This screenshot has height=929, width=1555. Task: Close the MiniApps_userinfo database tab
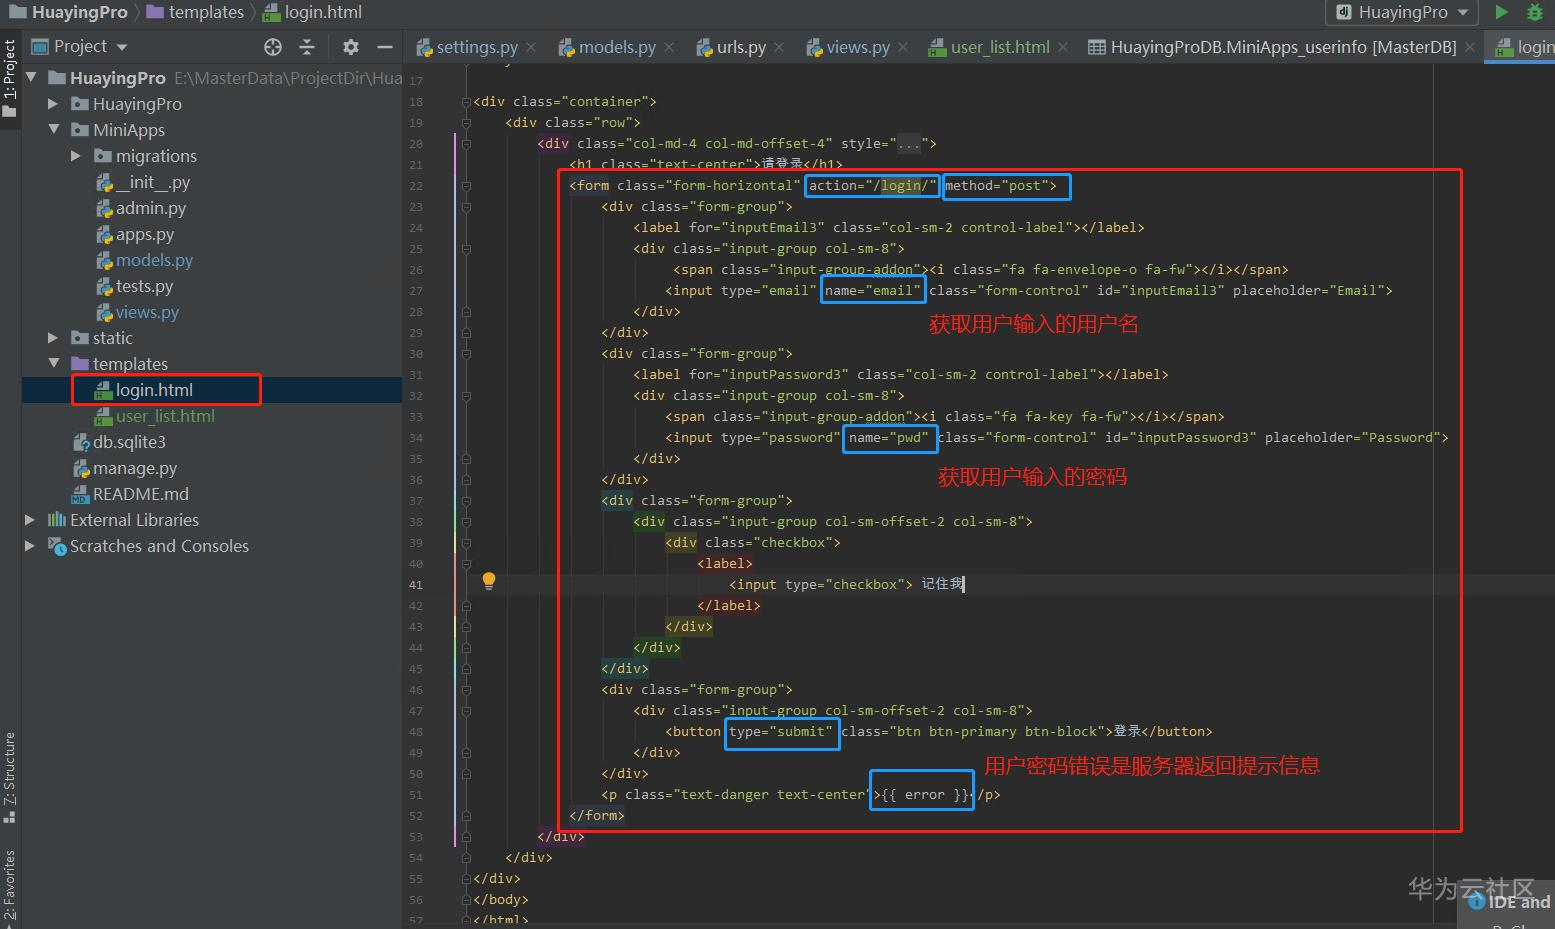[x=1469, y=47]
